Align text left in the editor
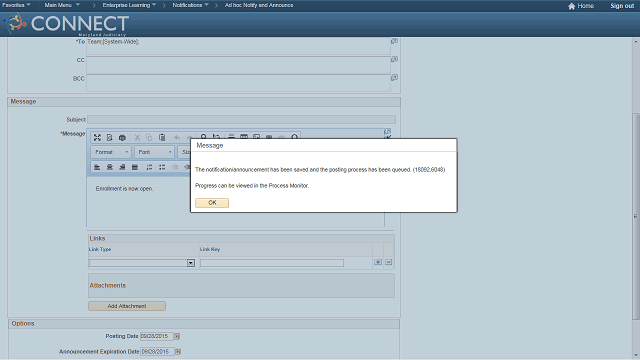 (x=97, y=167)
